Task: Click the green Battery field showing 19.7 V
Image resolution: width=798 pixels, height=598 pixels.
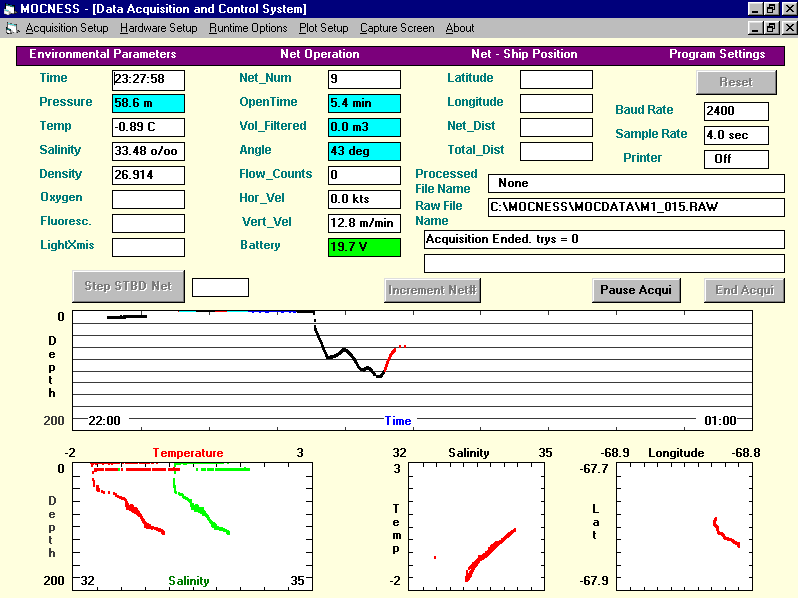Action: point(364,247)
